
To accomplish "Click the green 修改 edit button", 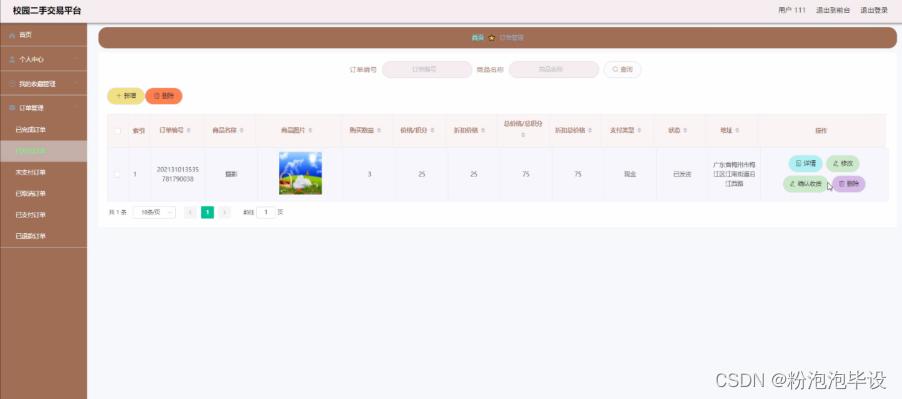I will (843, 164).
